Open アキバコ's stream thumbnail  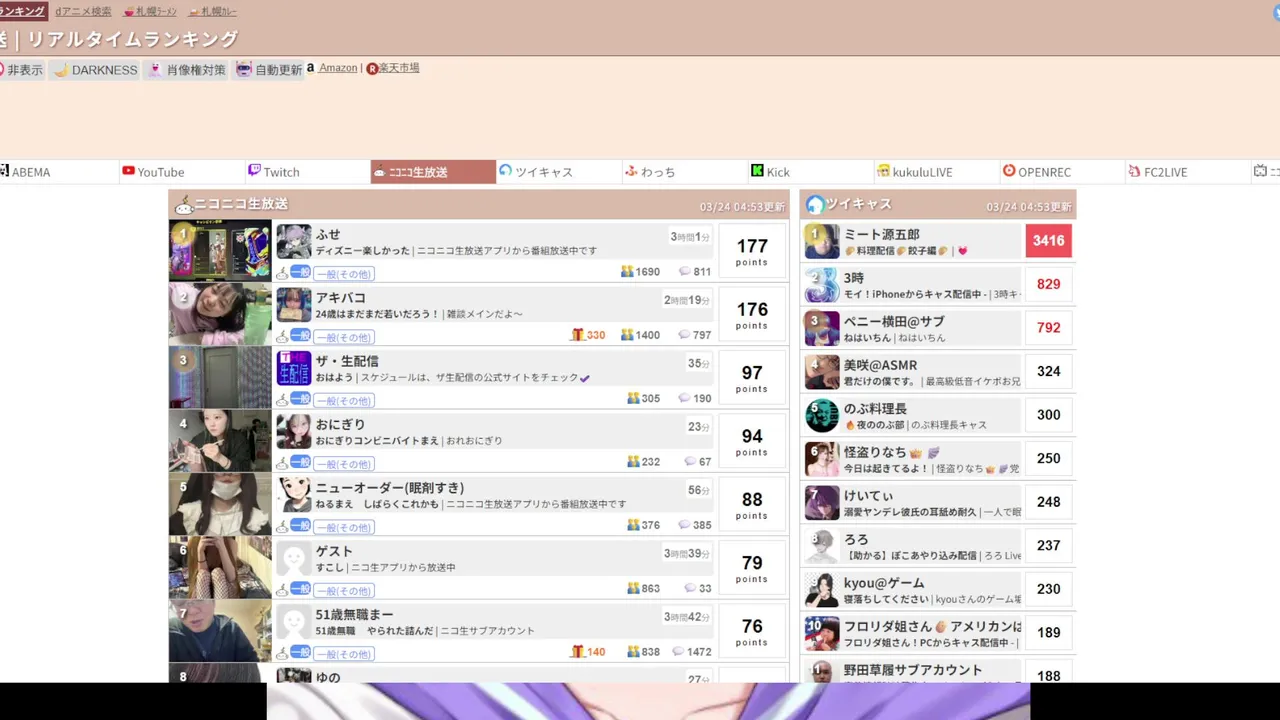[x=220, y=314]
